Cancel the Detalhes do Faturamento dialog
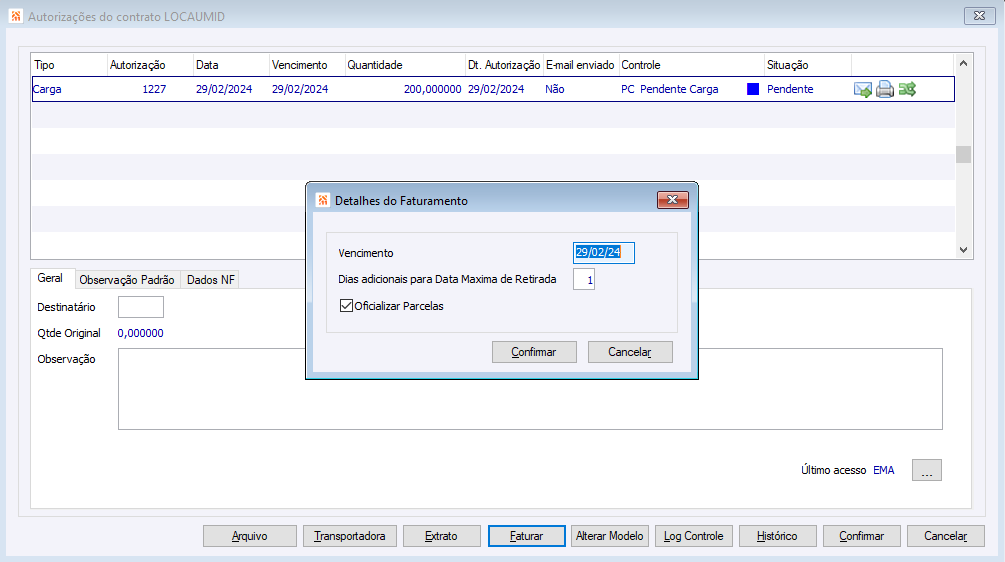1005x562 pixels. click(x=630, y=352)
